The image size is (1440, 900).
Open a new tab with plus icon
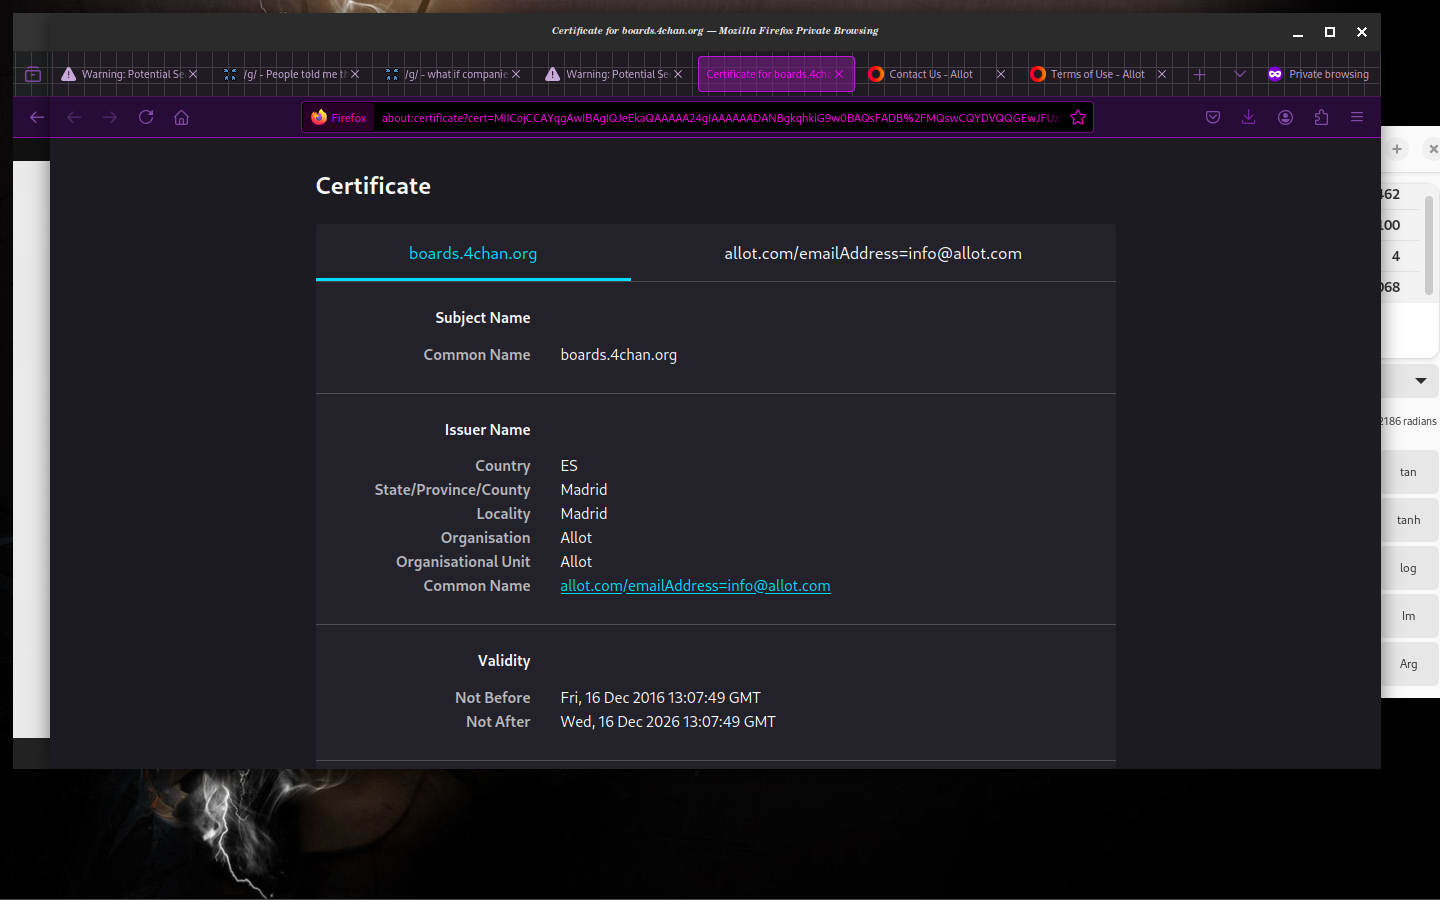(x=1200, y=74)
